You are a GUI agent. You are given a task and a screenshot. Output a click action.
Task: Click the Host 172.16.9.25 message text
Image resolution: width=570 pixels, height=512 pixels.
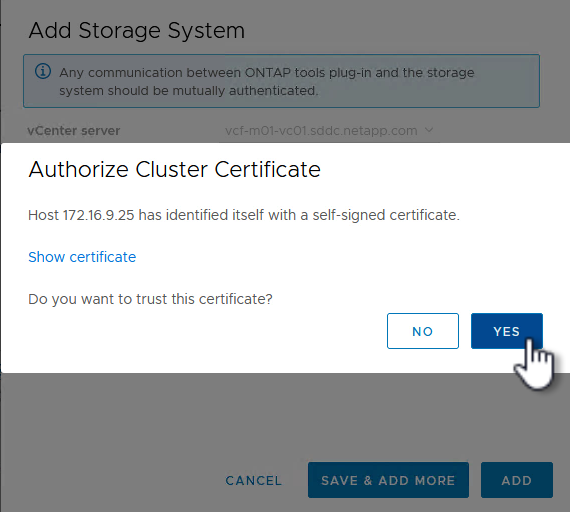click(x=244, y=215)
